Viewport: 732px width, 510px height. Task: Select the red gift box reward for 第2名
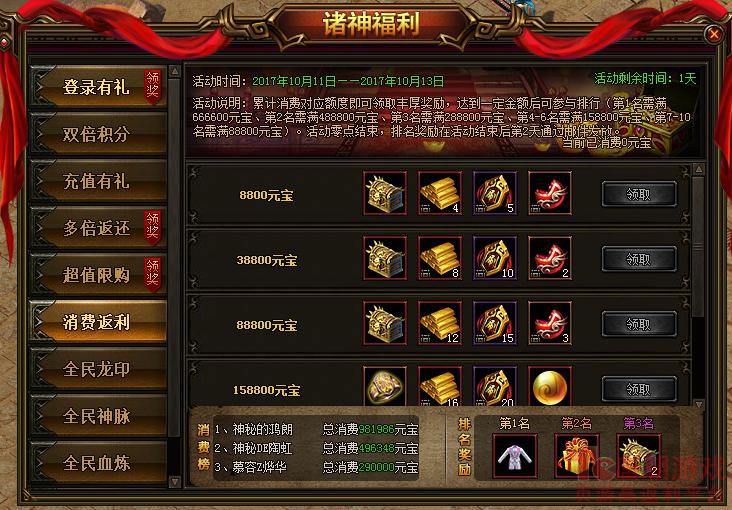[x=577, y=456]
